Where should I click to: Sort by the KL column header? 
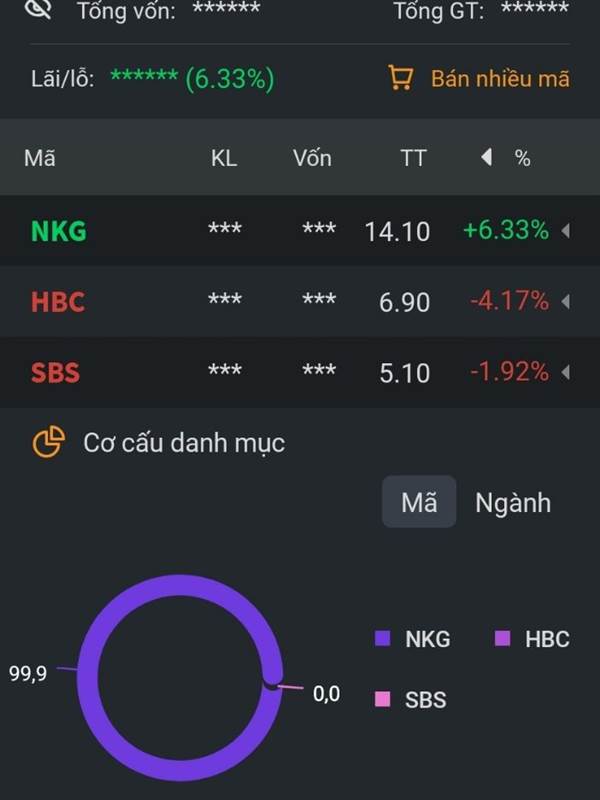(224, 158)
